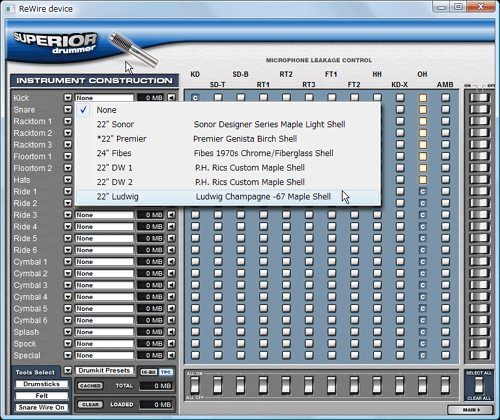
Task: Play the Special preview speaker icon
Action: click(x=171, y=355)
